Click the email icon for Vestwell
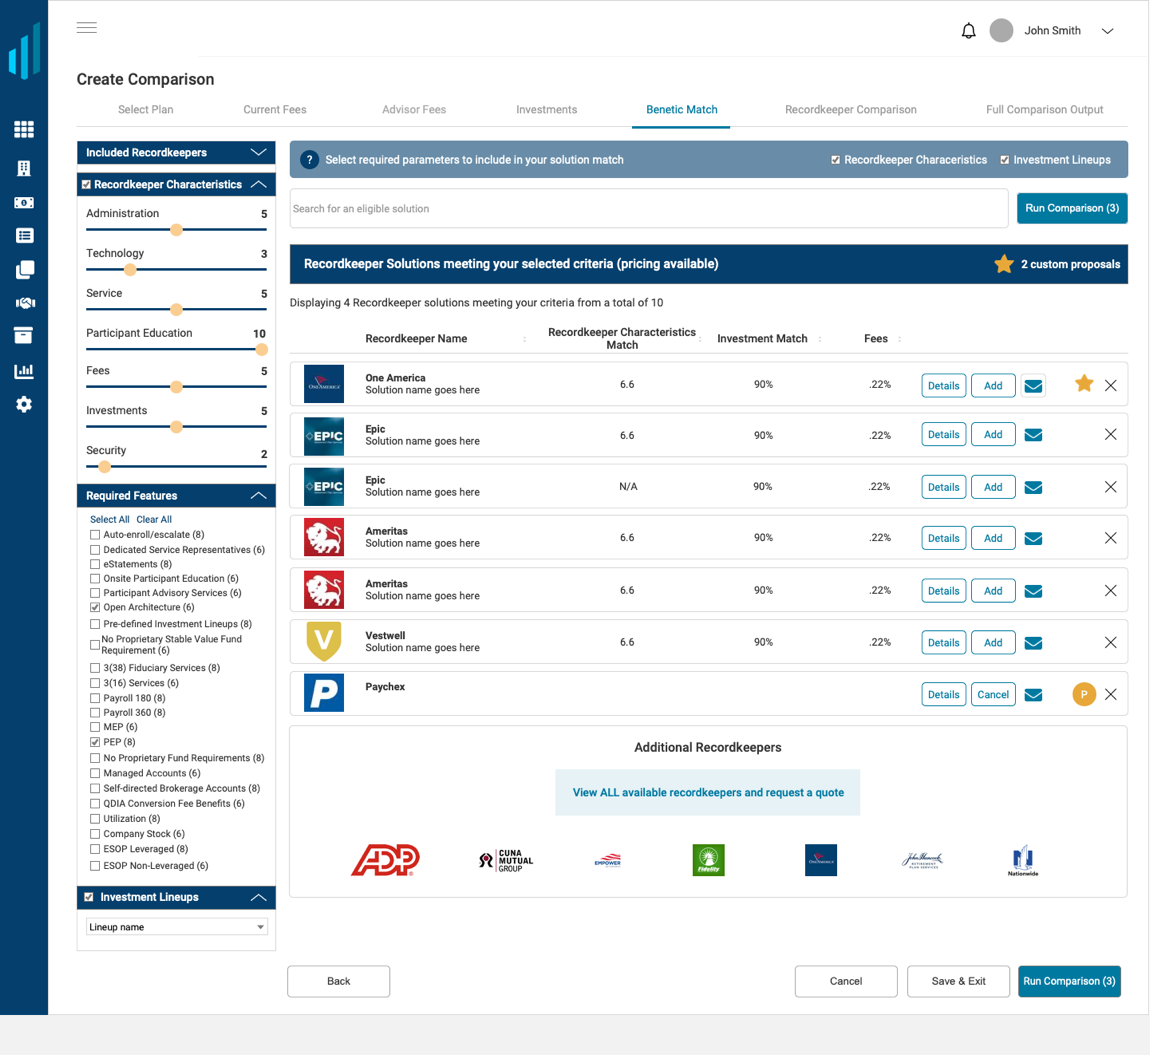 (1033, 643)
